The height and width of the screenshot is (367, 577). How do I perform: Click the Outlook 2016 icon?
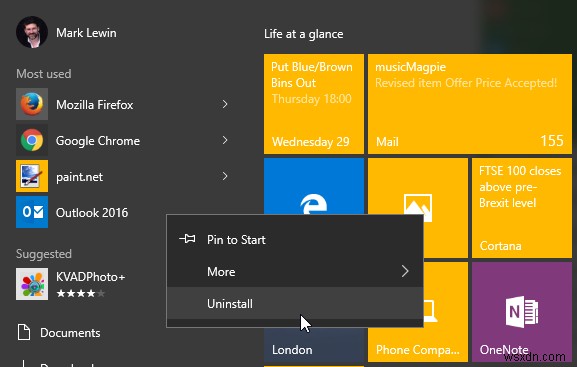point(32,212)
